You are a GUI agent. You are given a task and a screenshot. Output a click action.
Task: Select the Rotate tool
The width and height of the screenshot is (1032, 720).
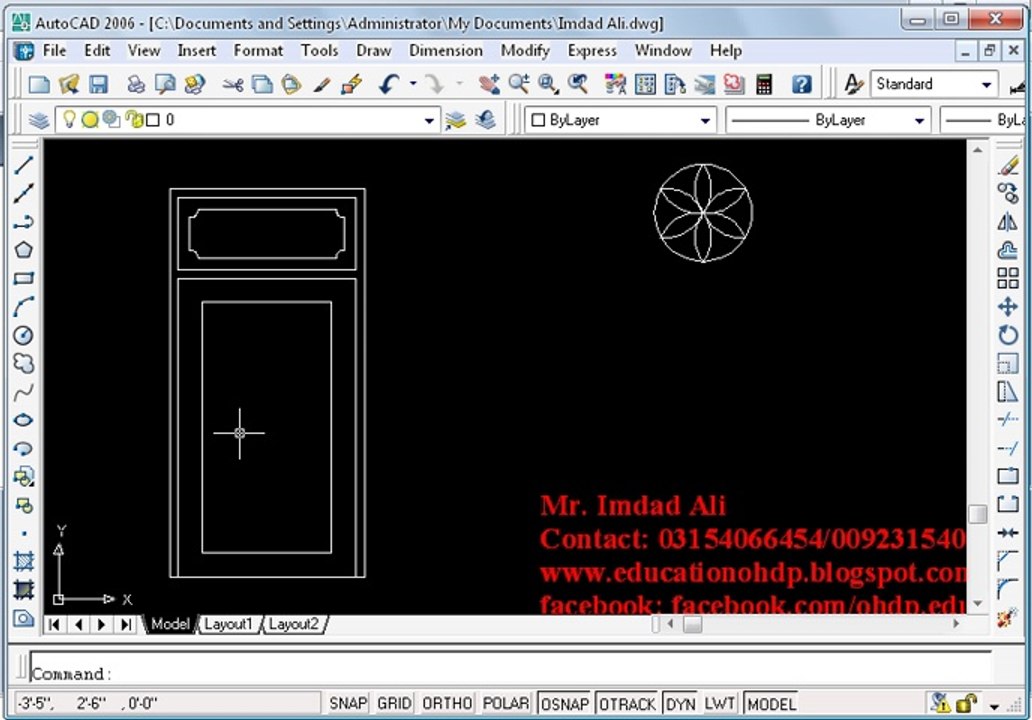[1008, 335]
